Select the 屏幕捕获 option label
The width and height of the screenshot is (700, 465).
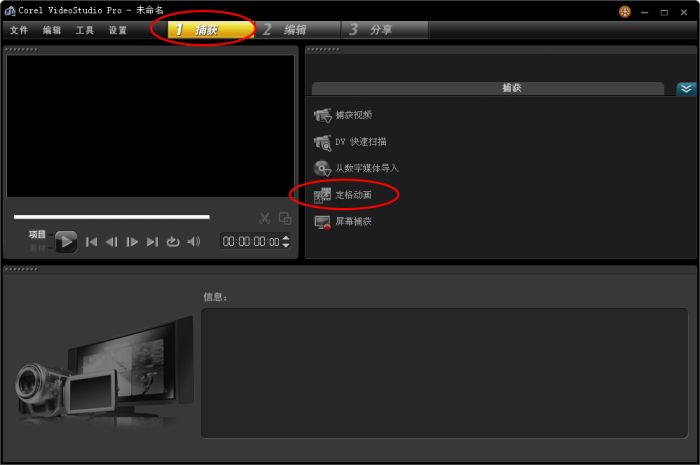[354, 221]
